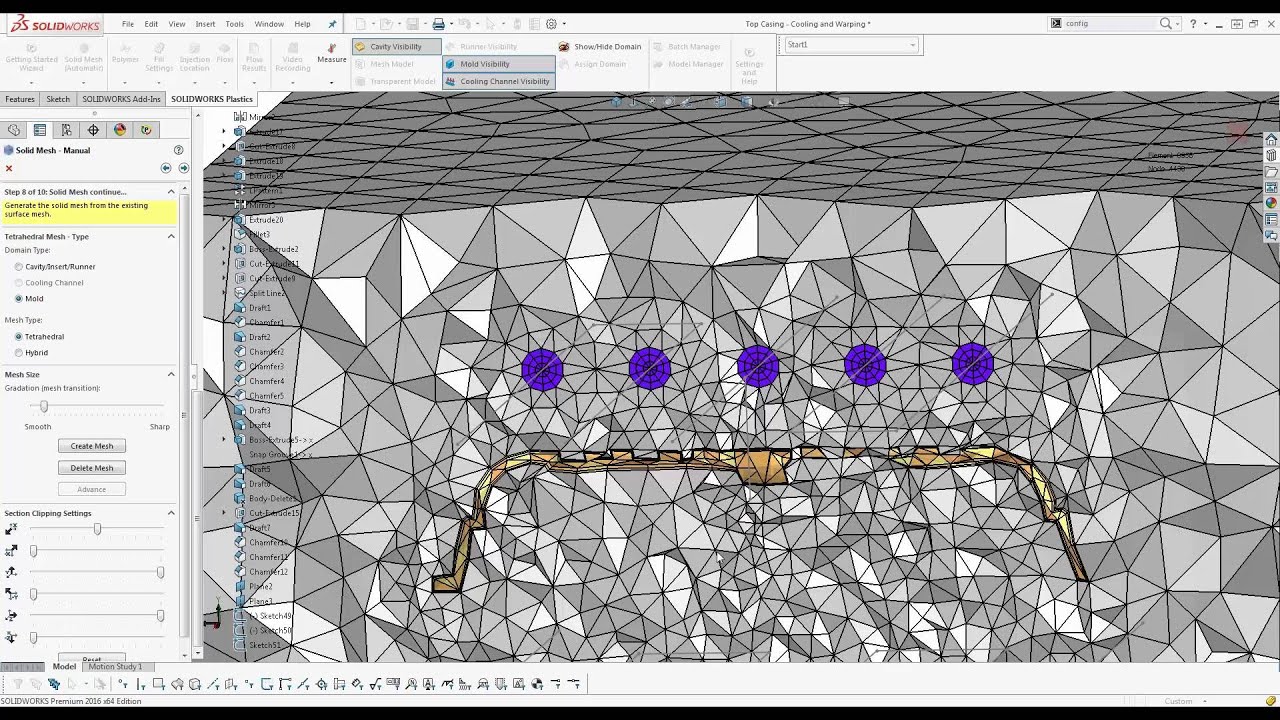This screenshot has height=720, width=1280.
Task: Open View Palette icon in task pane
Action: point(1271,188)
